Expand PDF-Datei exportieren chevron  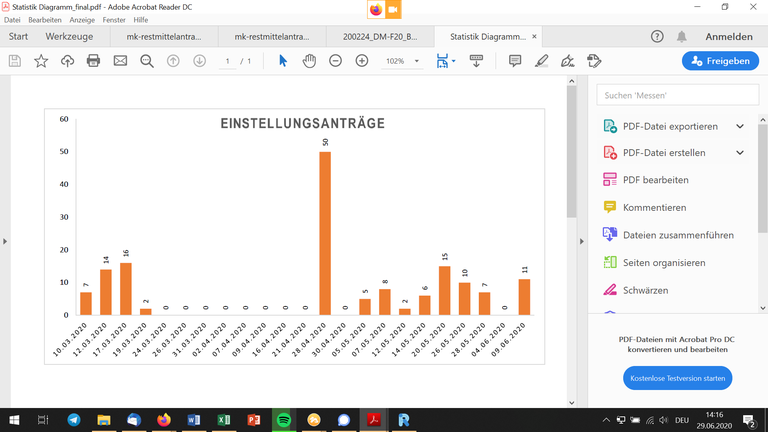pos(740,127)
